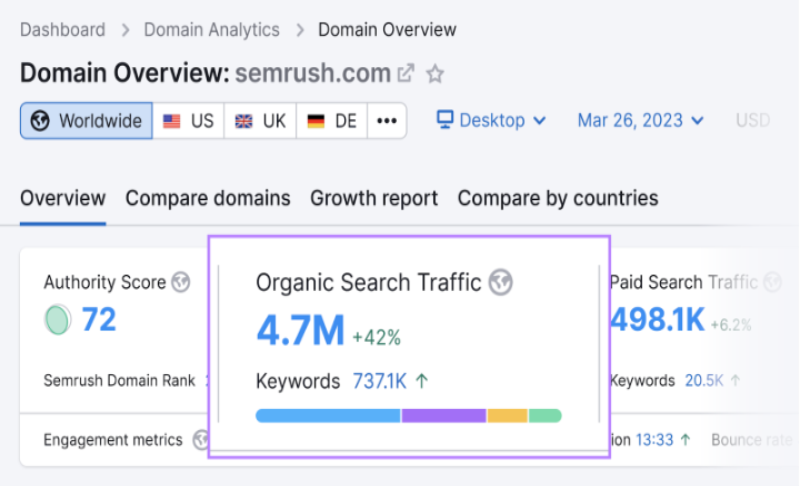Expand more countries with three dots
801x486 pixels.
click(386, 121)
